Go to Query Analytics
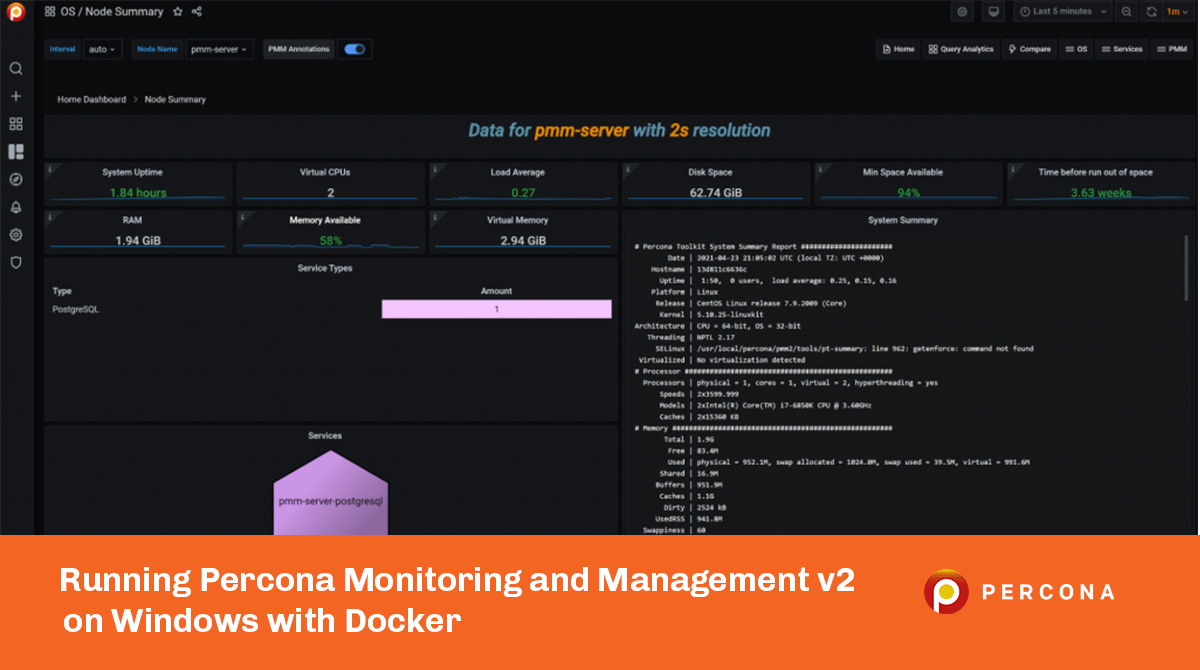The height and width of the screenshot is (670, 1200). point(960,49)
